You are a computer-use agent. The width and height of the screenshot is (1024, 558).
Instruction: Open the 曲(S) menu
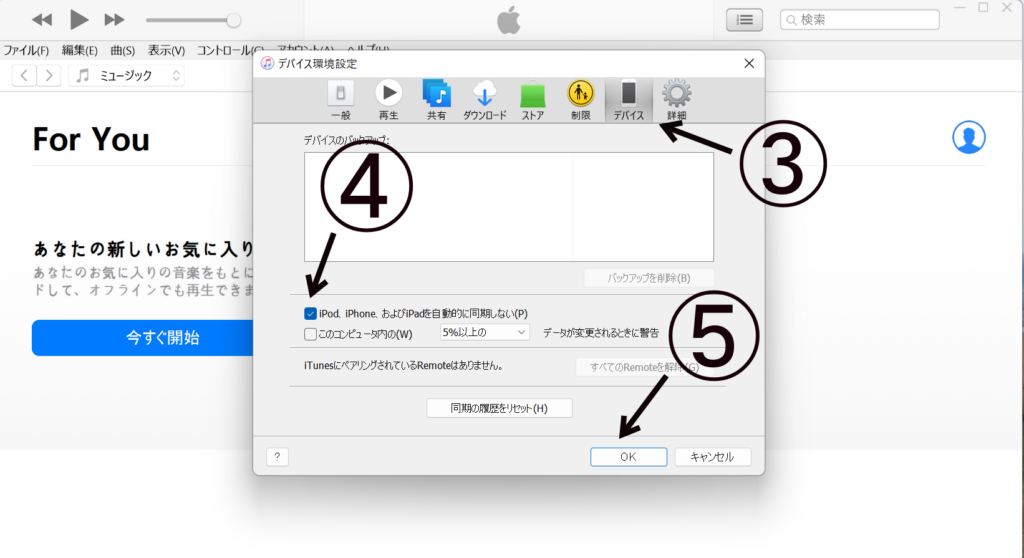pos(123,50)
